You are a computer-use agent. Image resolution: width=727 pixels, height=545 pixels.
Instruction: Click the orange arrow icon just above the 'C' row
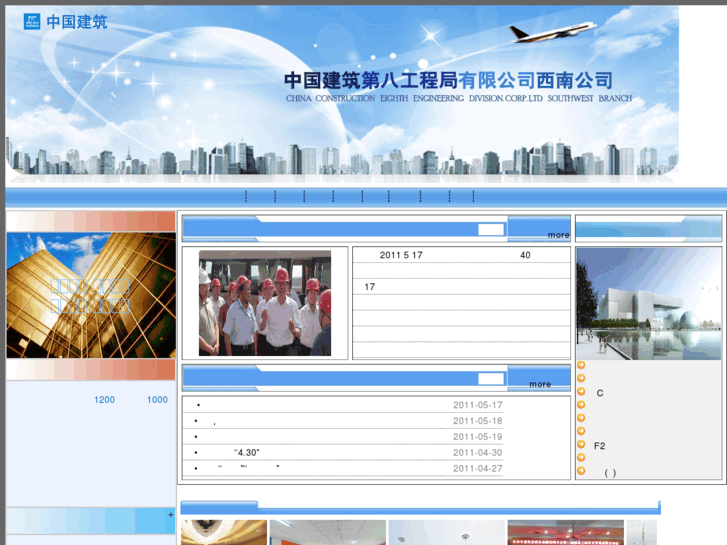click(581, 378)
